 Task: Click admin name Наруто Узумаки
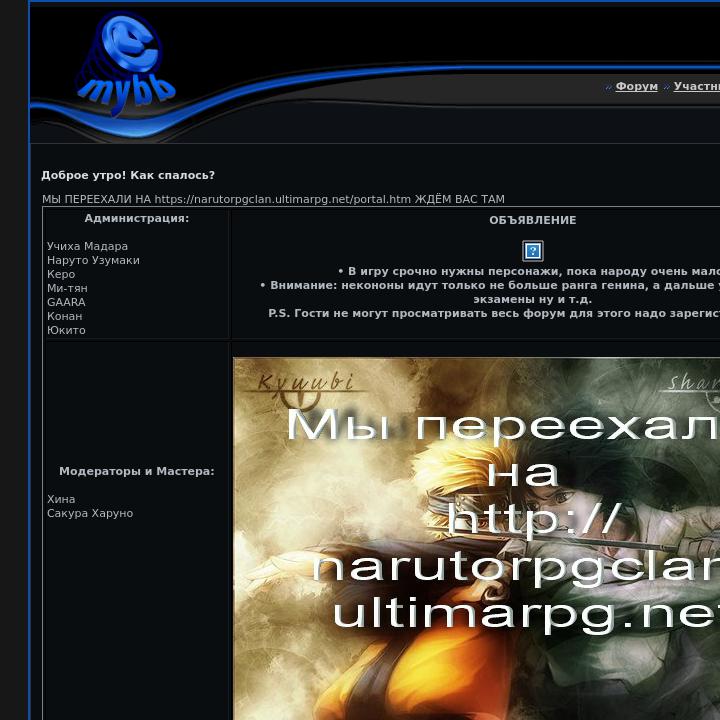(x=93, y=260)
